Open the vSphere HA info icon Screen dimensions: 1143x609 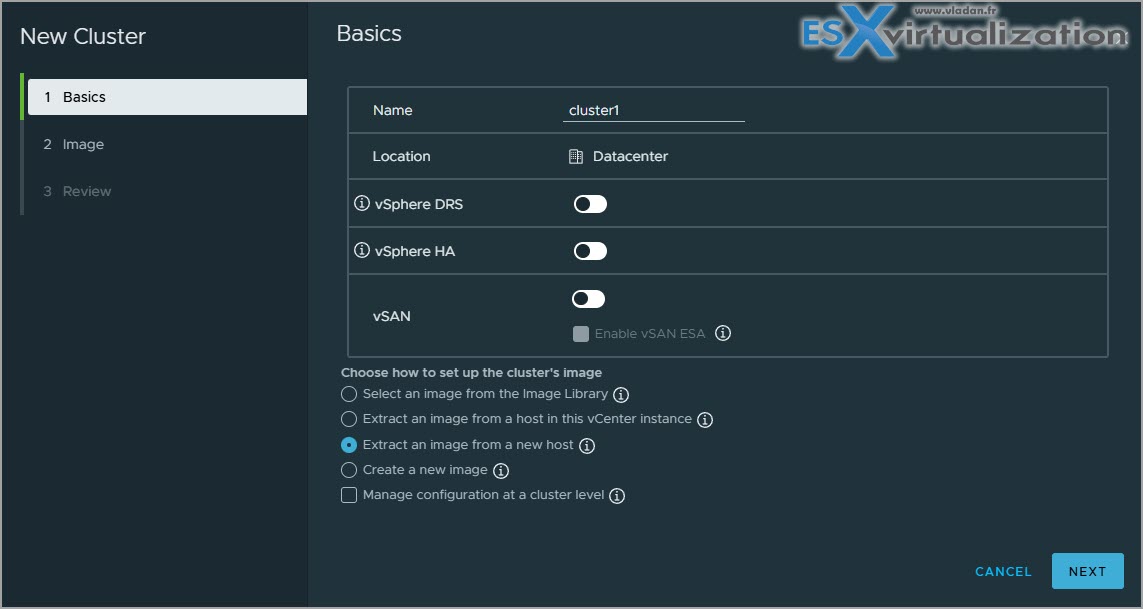[362, 250]
